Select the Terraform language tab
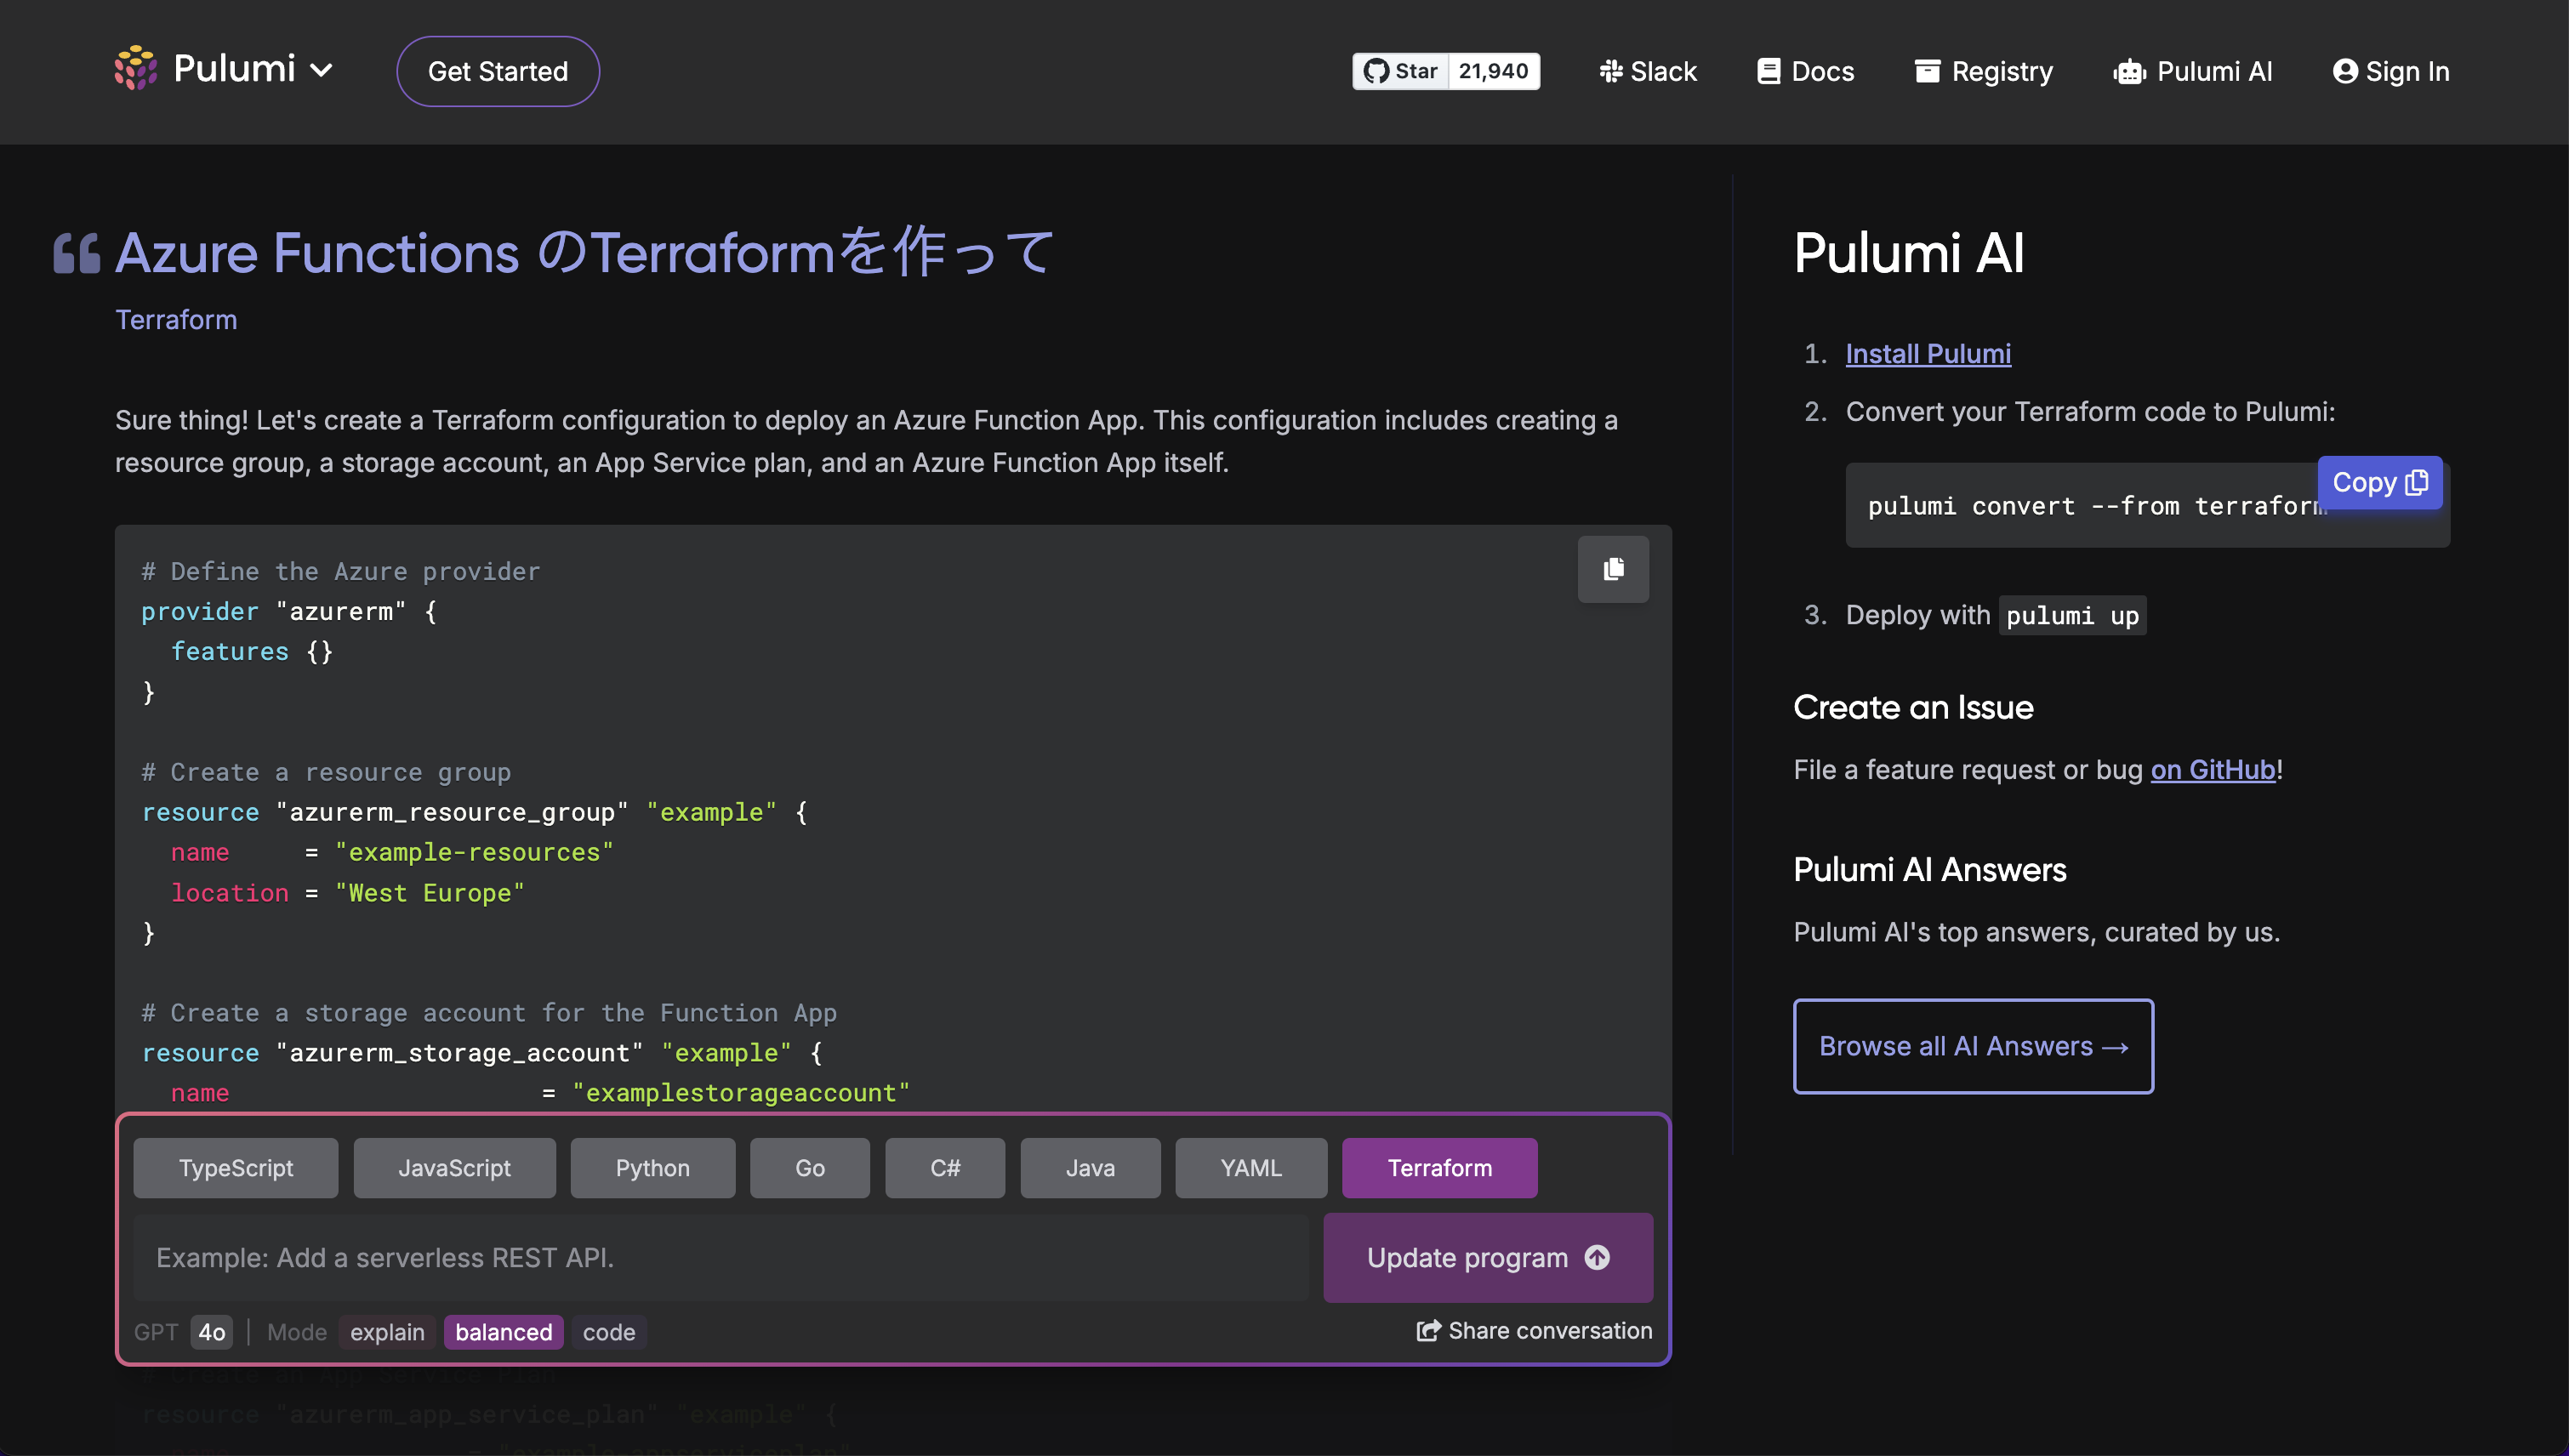 click(x=1439, y=1168)
